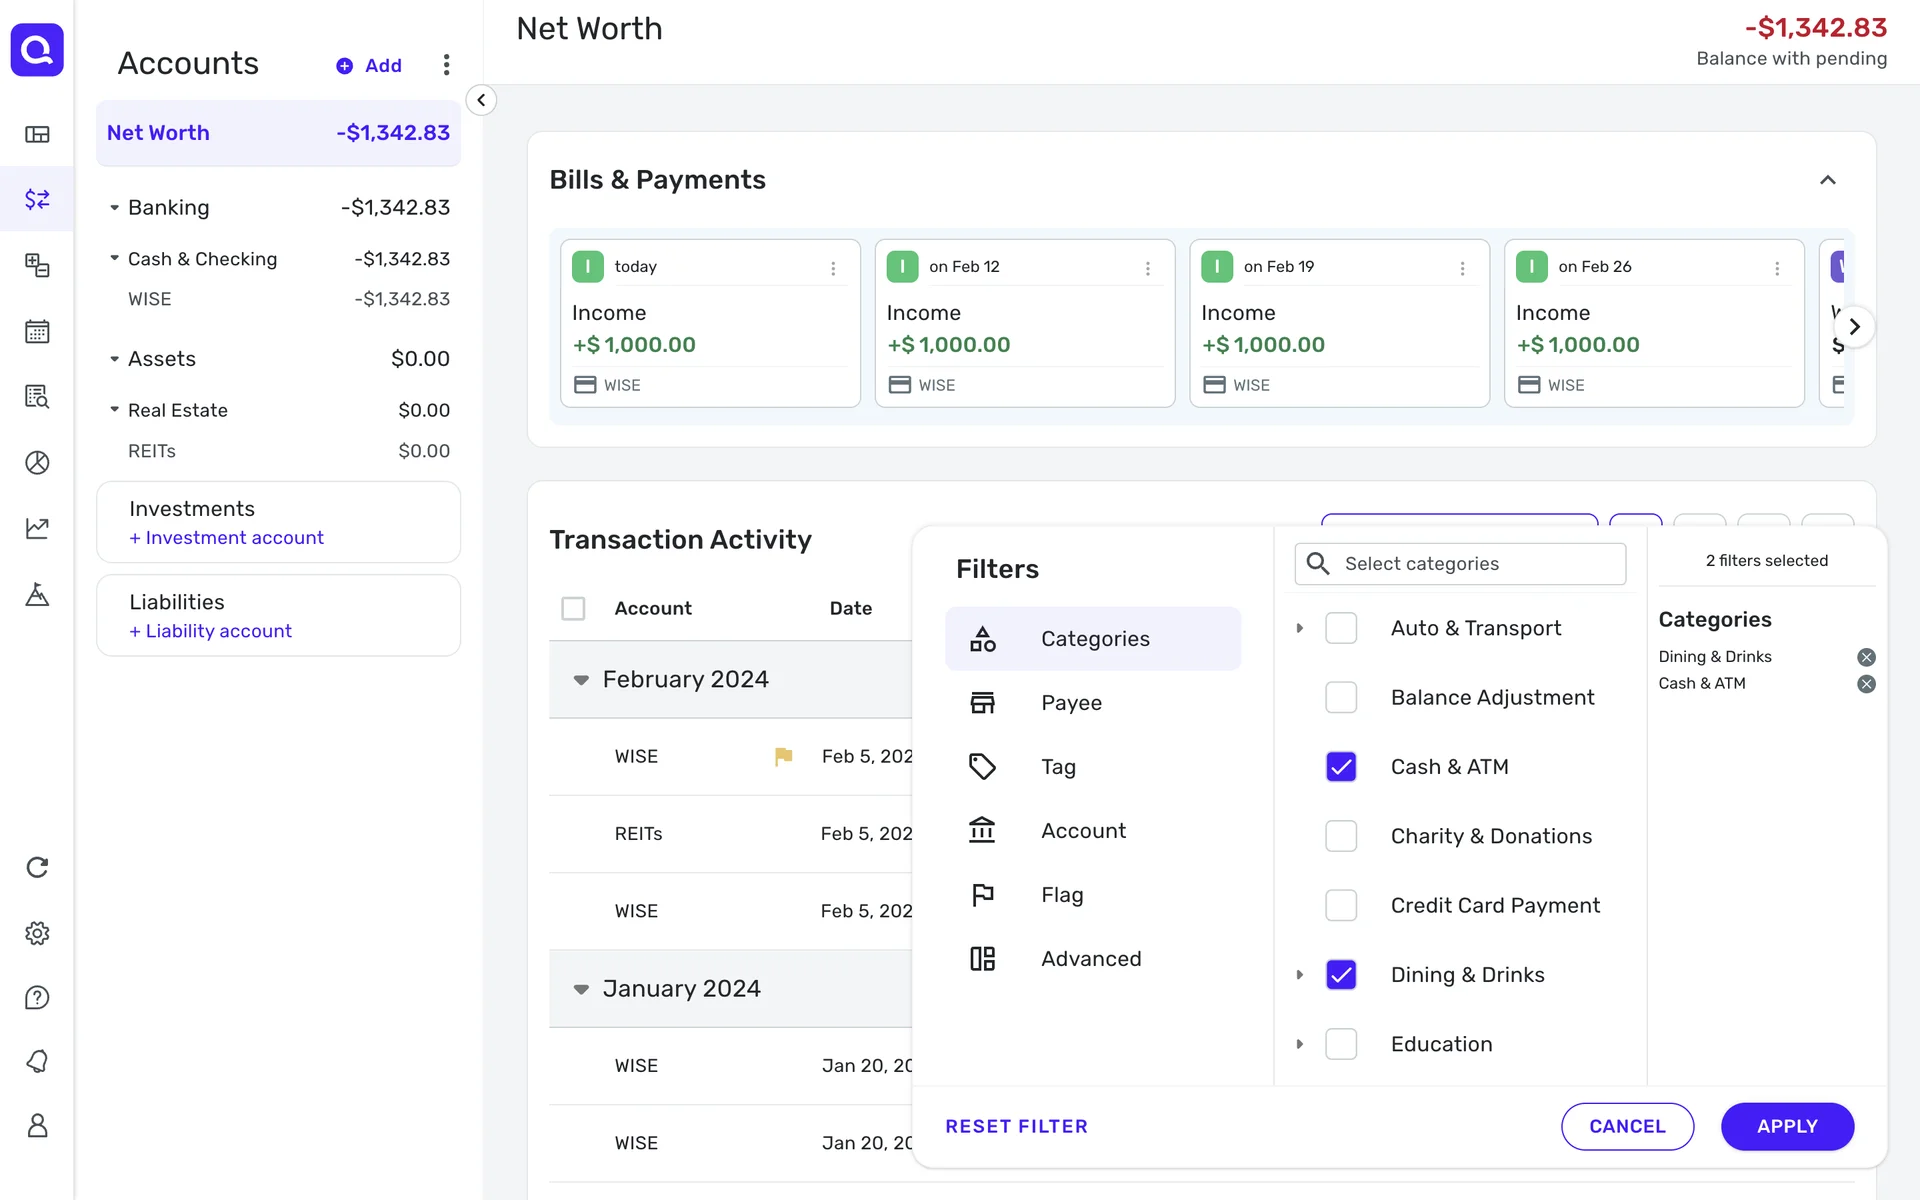Open the calendar icon in sidebar
Image resolution: width=1920 pixels, height=1200 pixels.
tap(37, 331)
